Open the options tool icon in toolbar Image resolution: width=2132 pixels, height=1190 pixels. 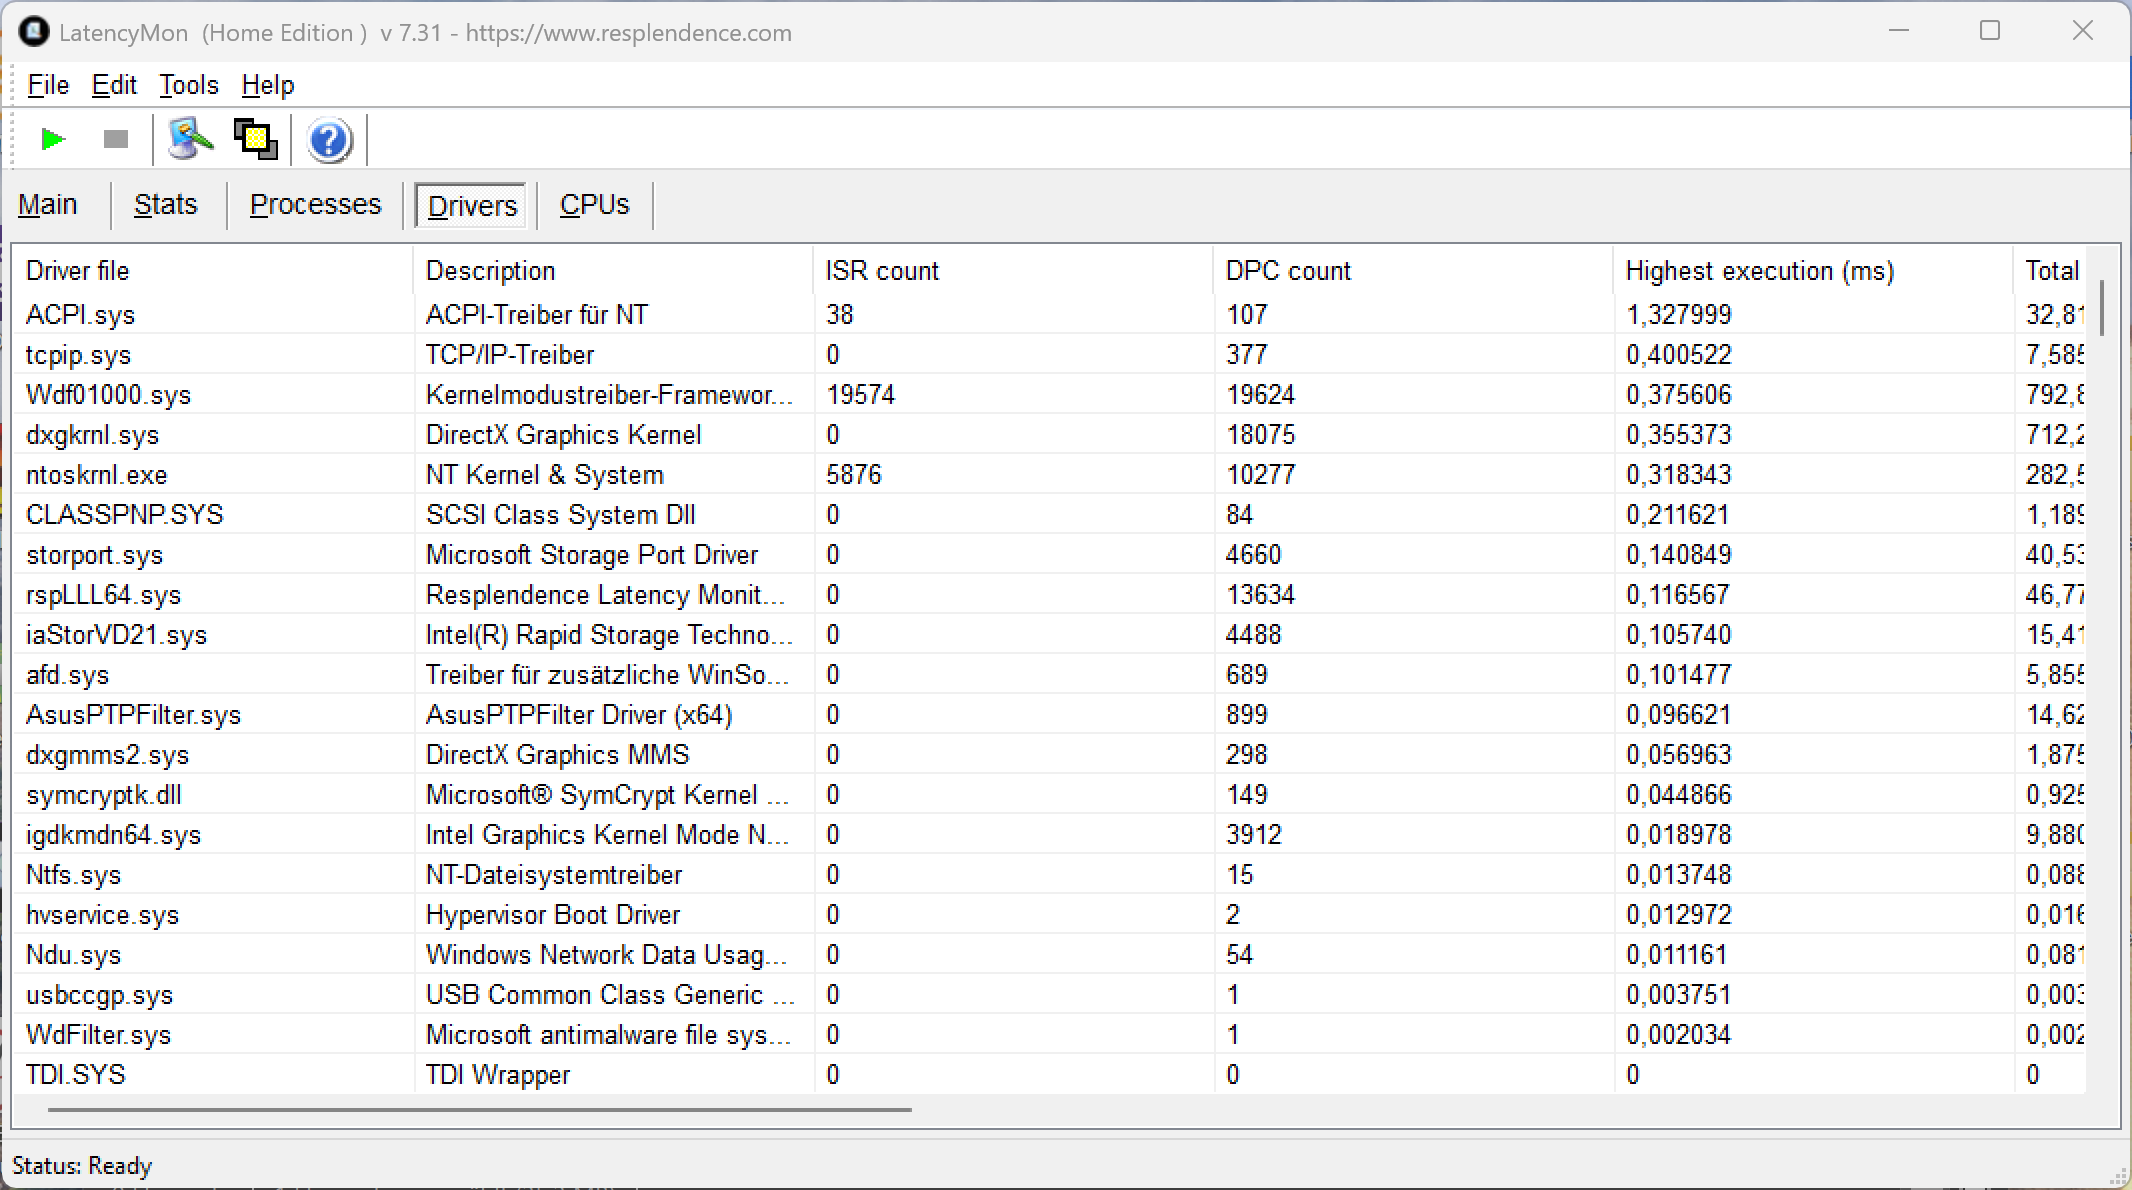click(x=190, y=139)
